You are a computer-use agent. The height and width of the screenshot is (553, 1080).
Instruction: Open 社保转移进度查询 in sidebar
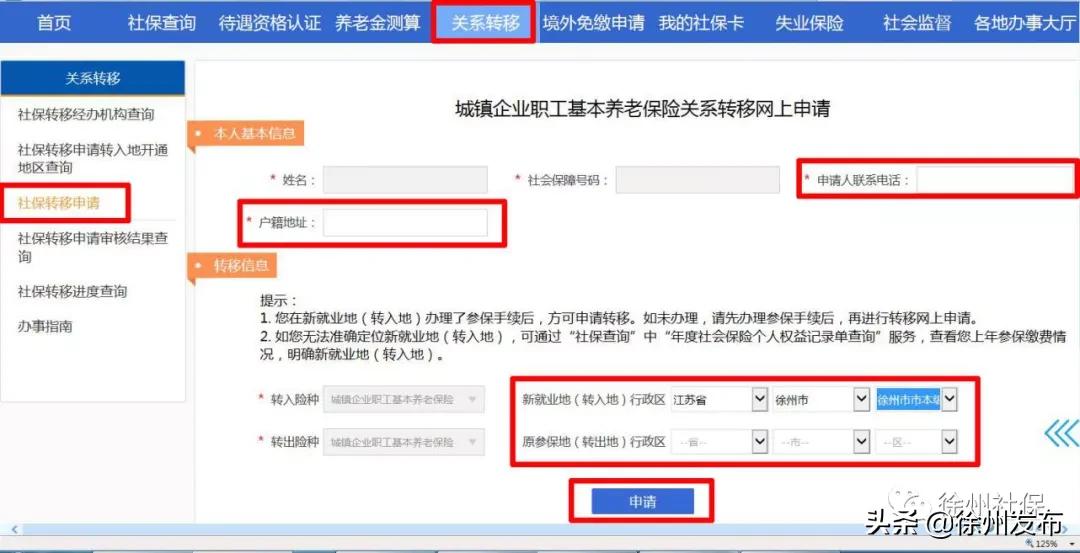point(72,291)
